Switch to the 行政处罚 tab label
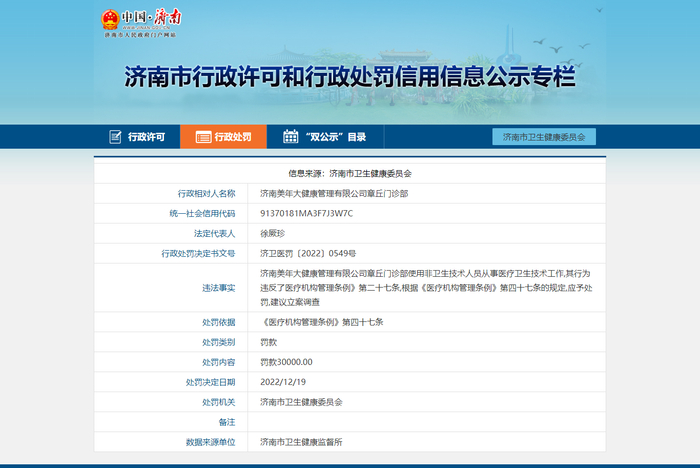Screen dimensions: 700x468 click(x=233, y=137)
